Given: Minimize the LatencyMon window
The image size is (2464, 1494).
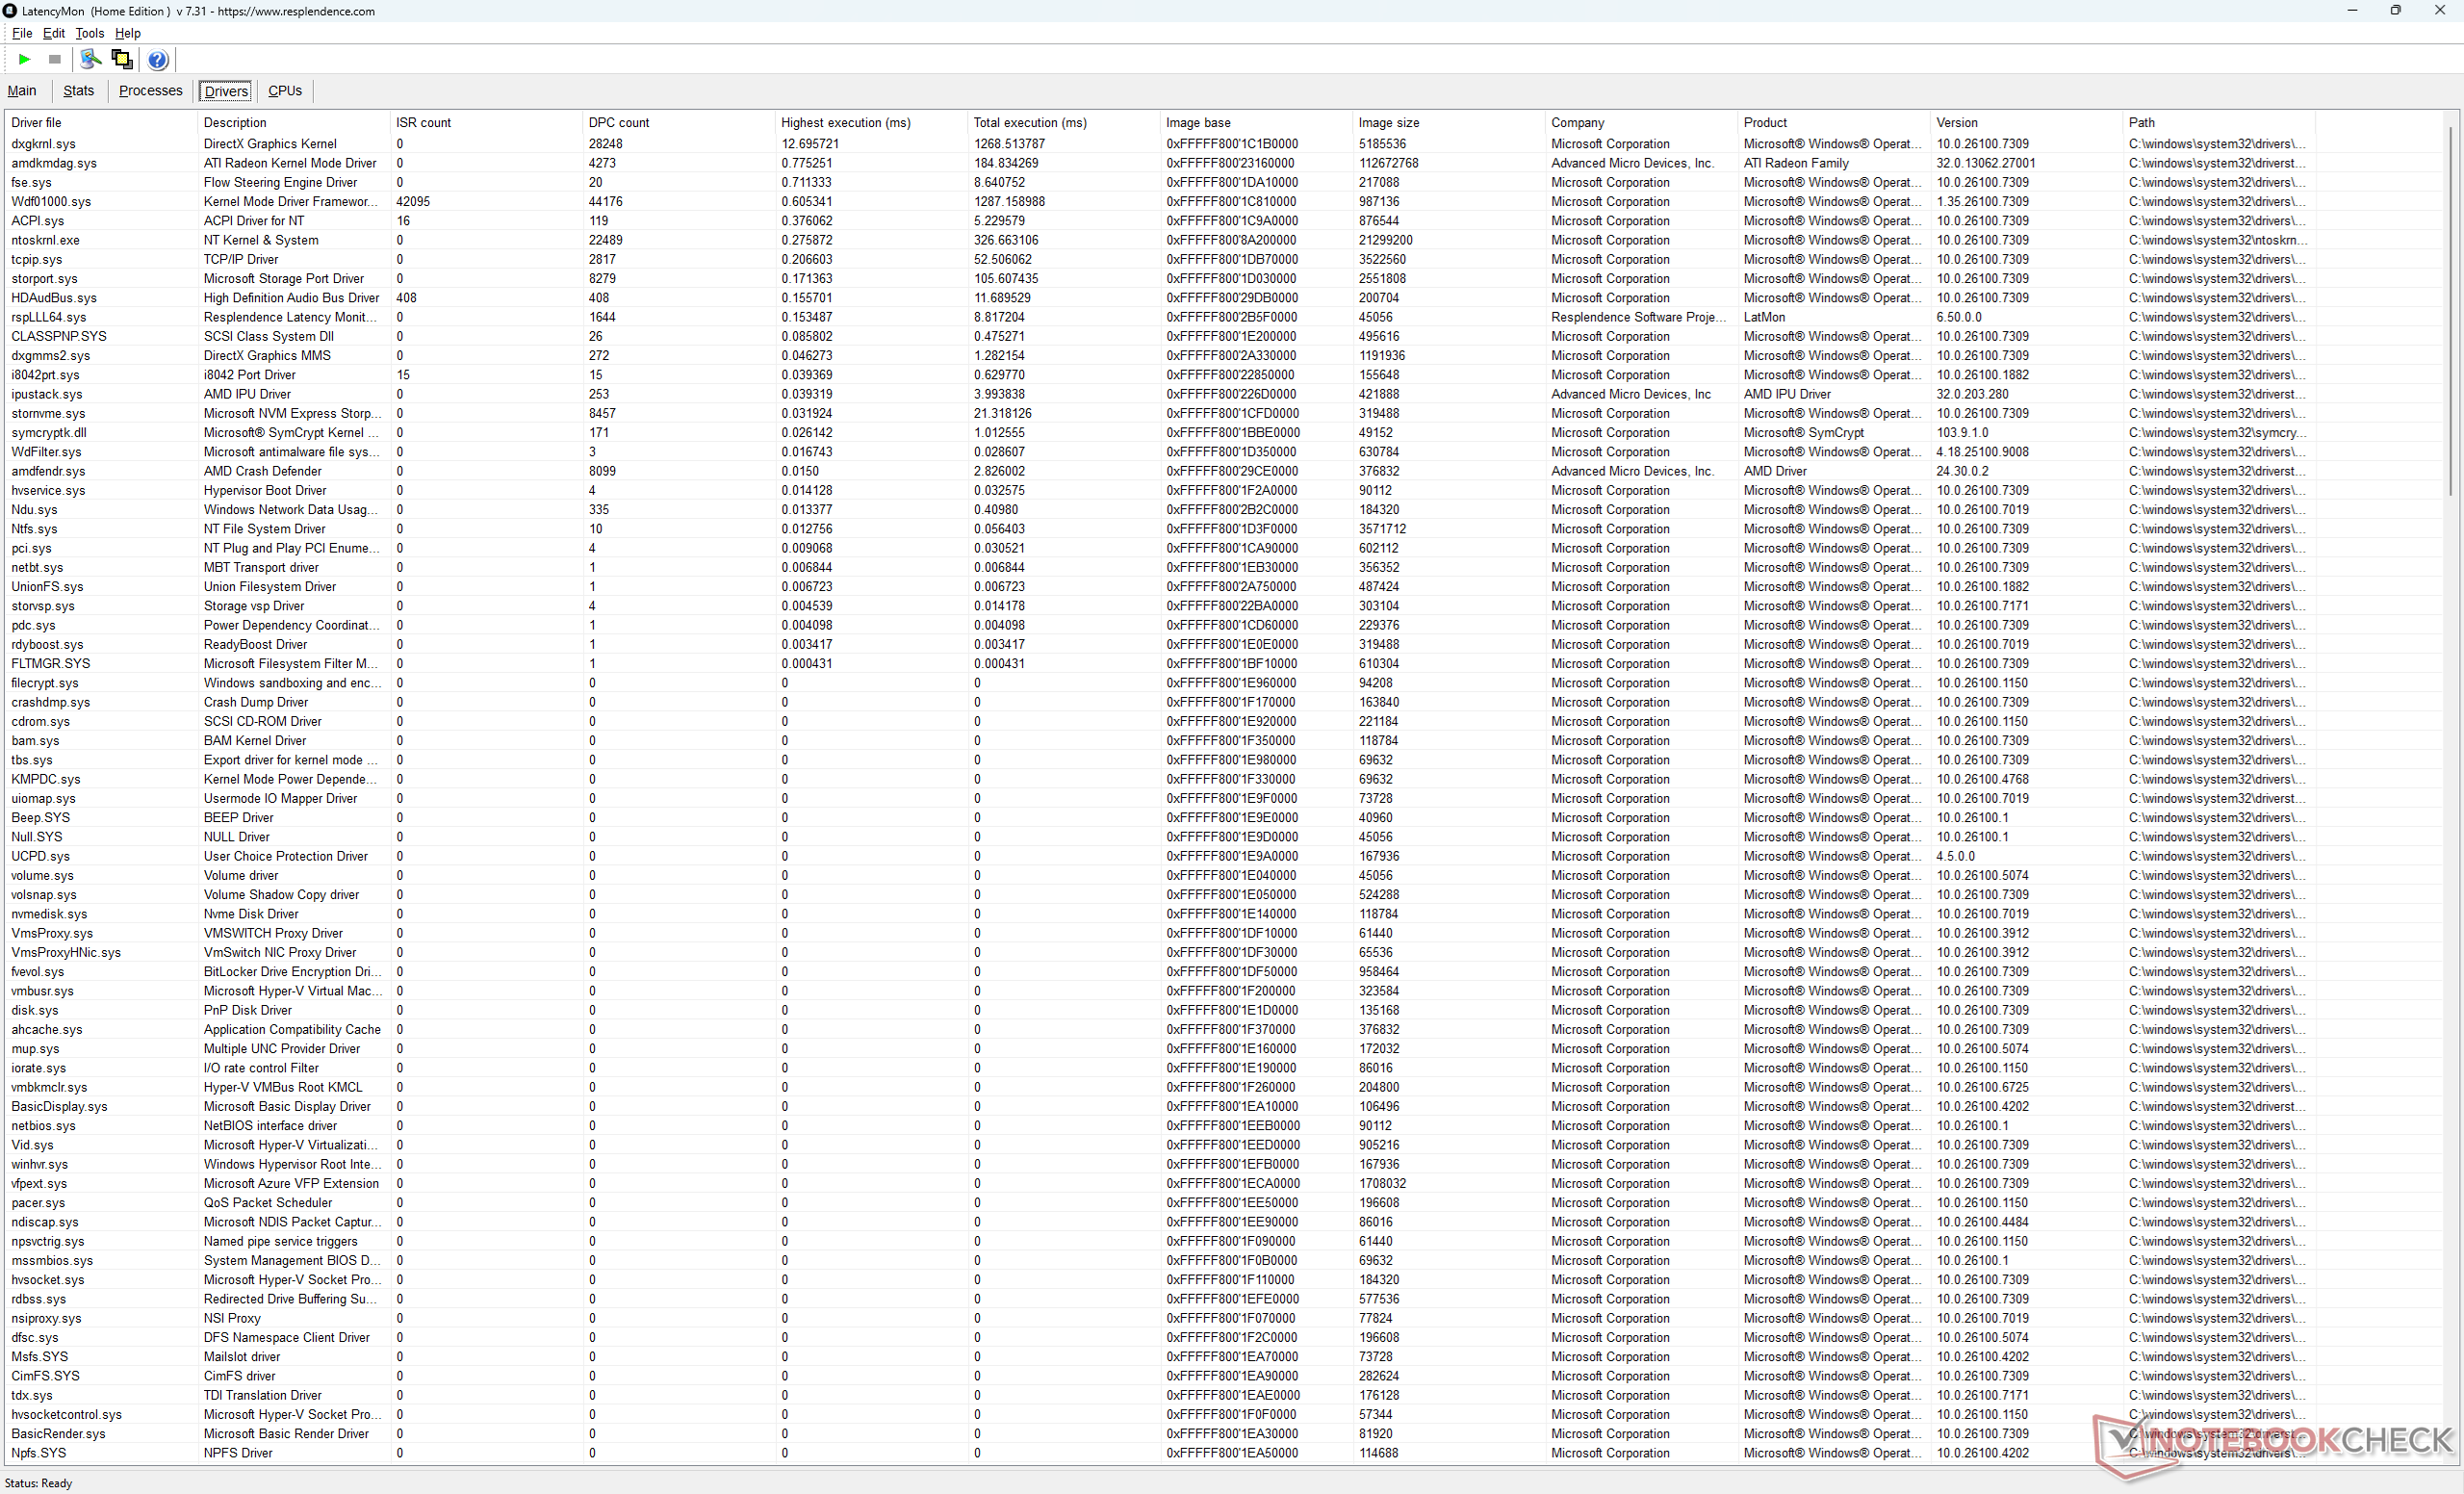Looking at the screenshot, I should [x=2352, y=11].
